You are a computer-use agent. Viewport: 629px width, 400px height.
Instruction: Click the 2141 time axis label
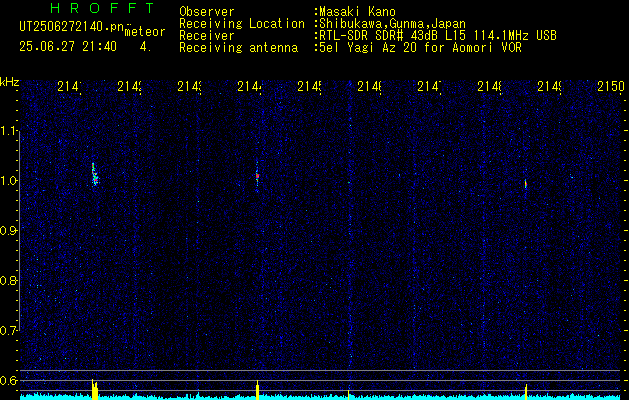point(70,86)
